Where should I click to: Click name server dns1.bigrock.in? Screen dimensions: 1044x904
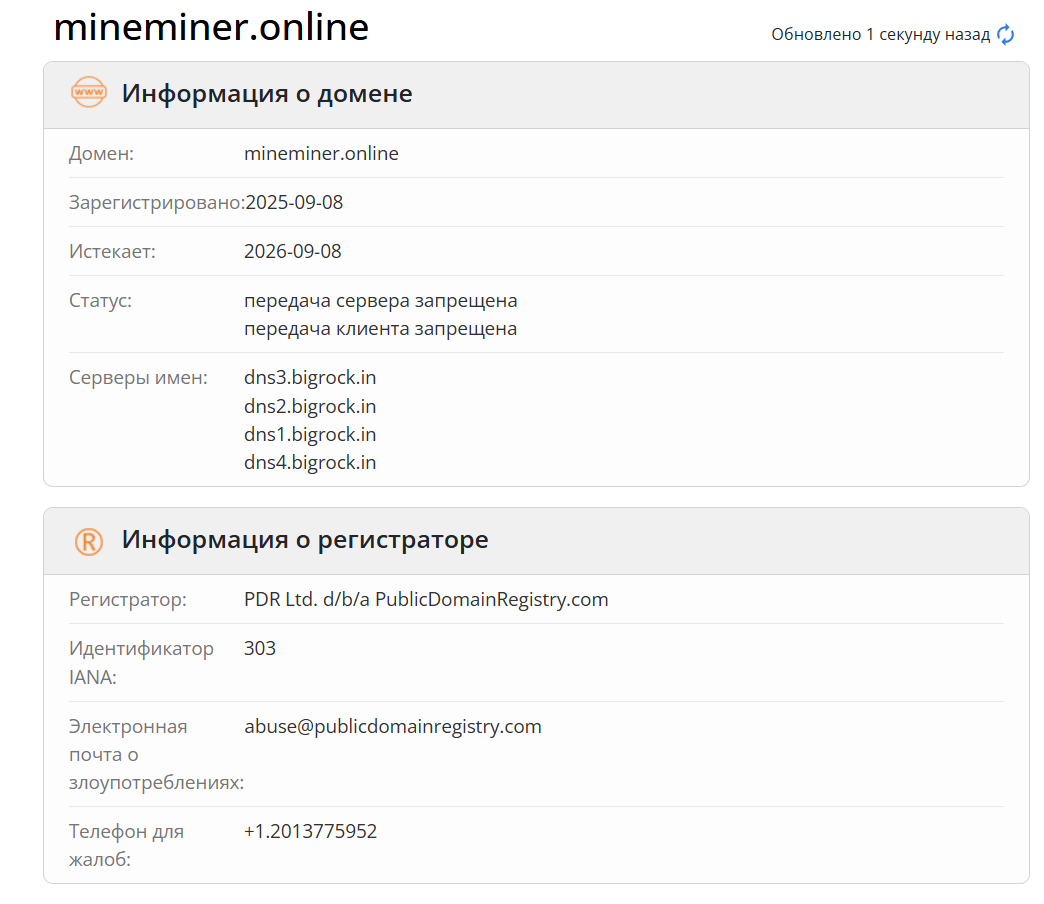pos(310,434)
